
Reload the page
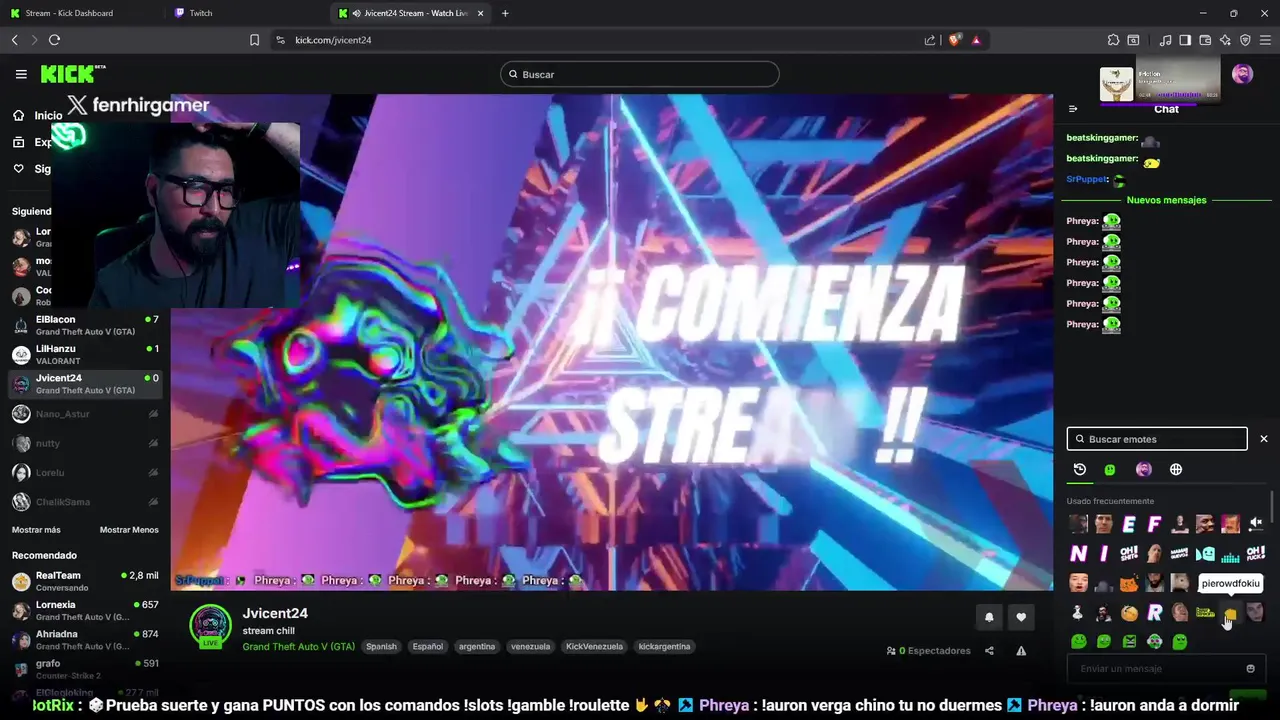[x=54, y=40]
